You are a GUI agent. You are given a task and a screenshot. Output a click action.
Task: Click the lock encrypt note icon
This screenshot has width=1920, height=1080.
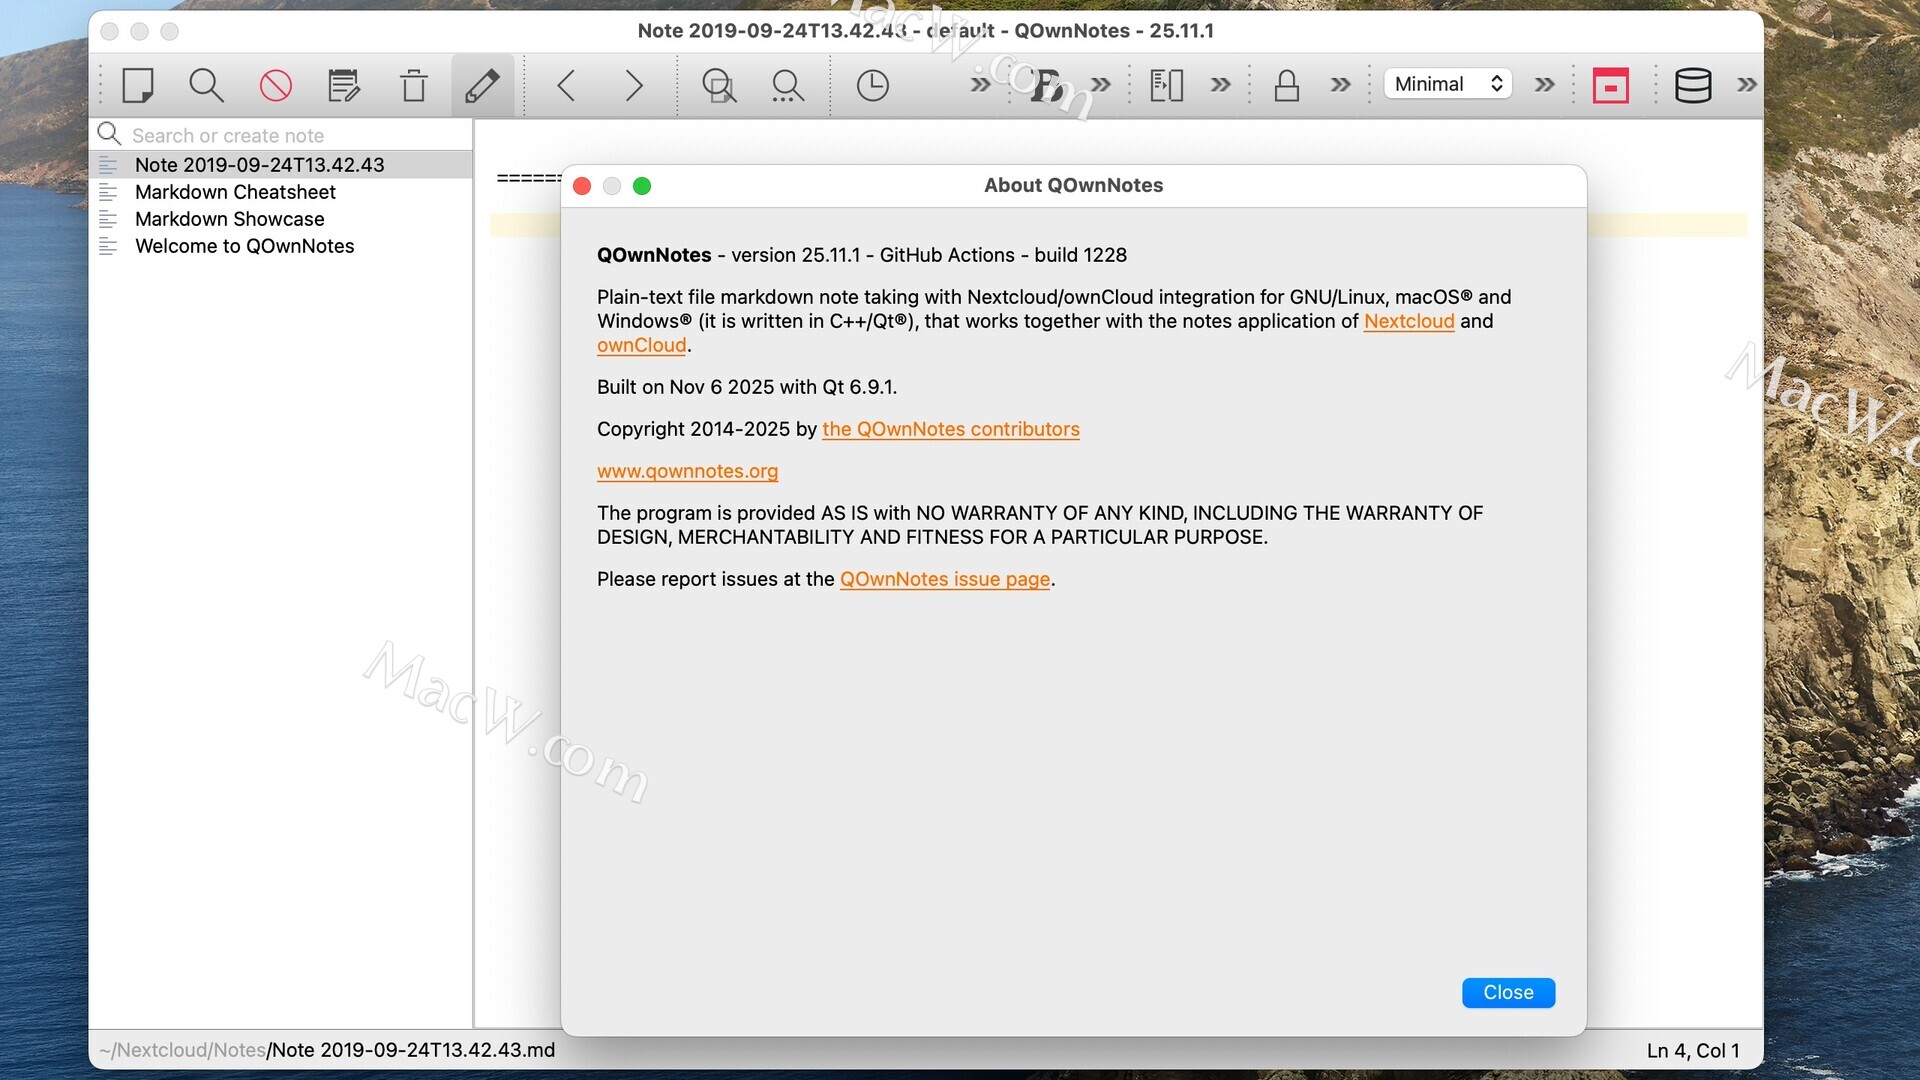[x=1286, y=85]
